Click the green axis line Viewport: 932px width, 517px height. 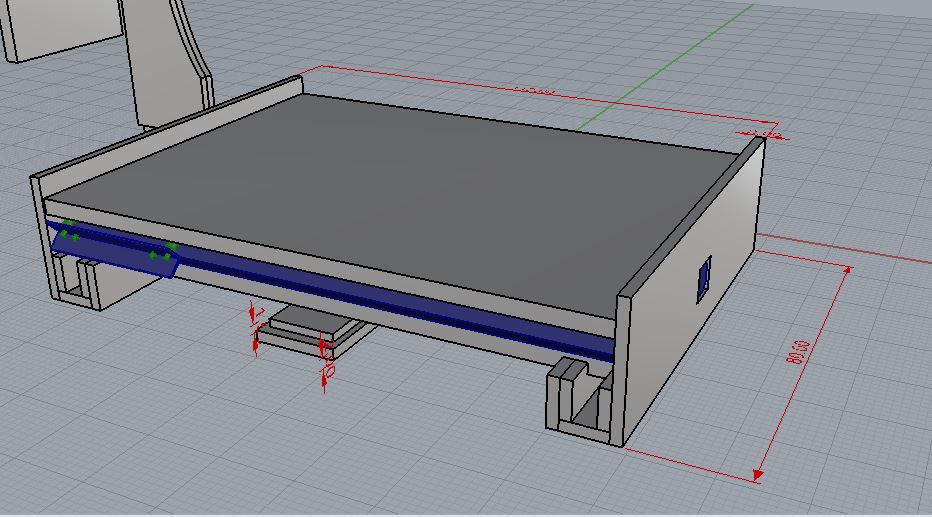coord(666,67)
